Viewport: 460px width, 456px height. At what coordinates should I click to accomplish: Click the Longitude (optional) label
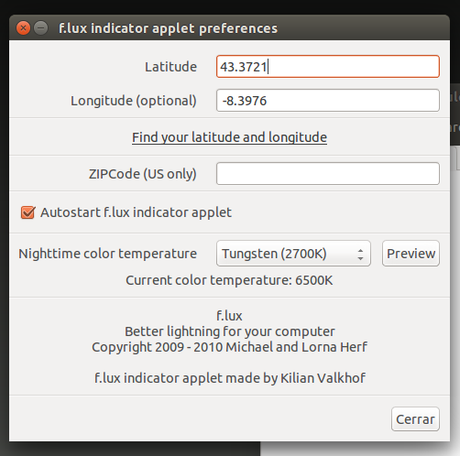[x=134, y=101]
